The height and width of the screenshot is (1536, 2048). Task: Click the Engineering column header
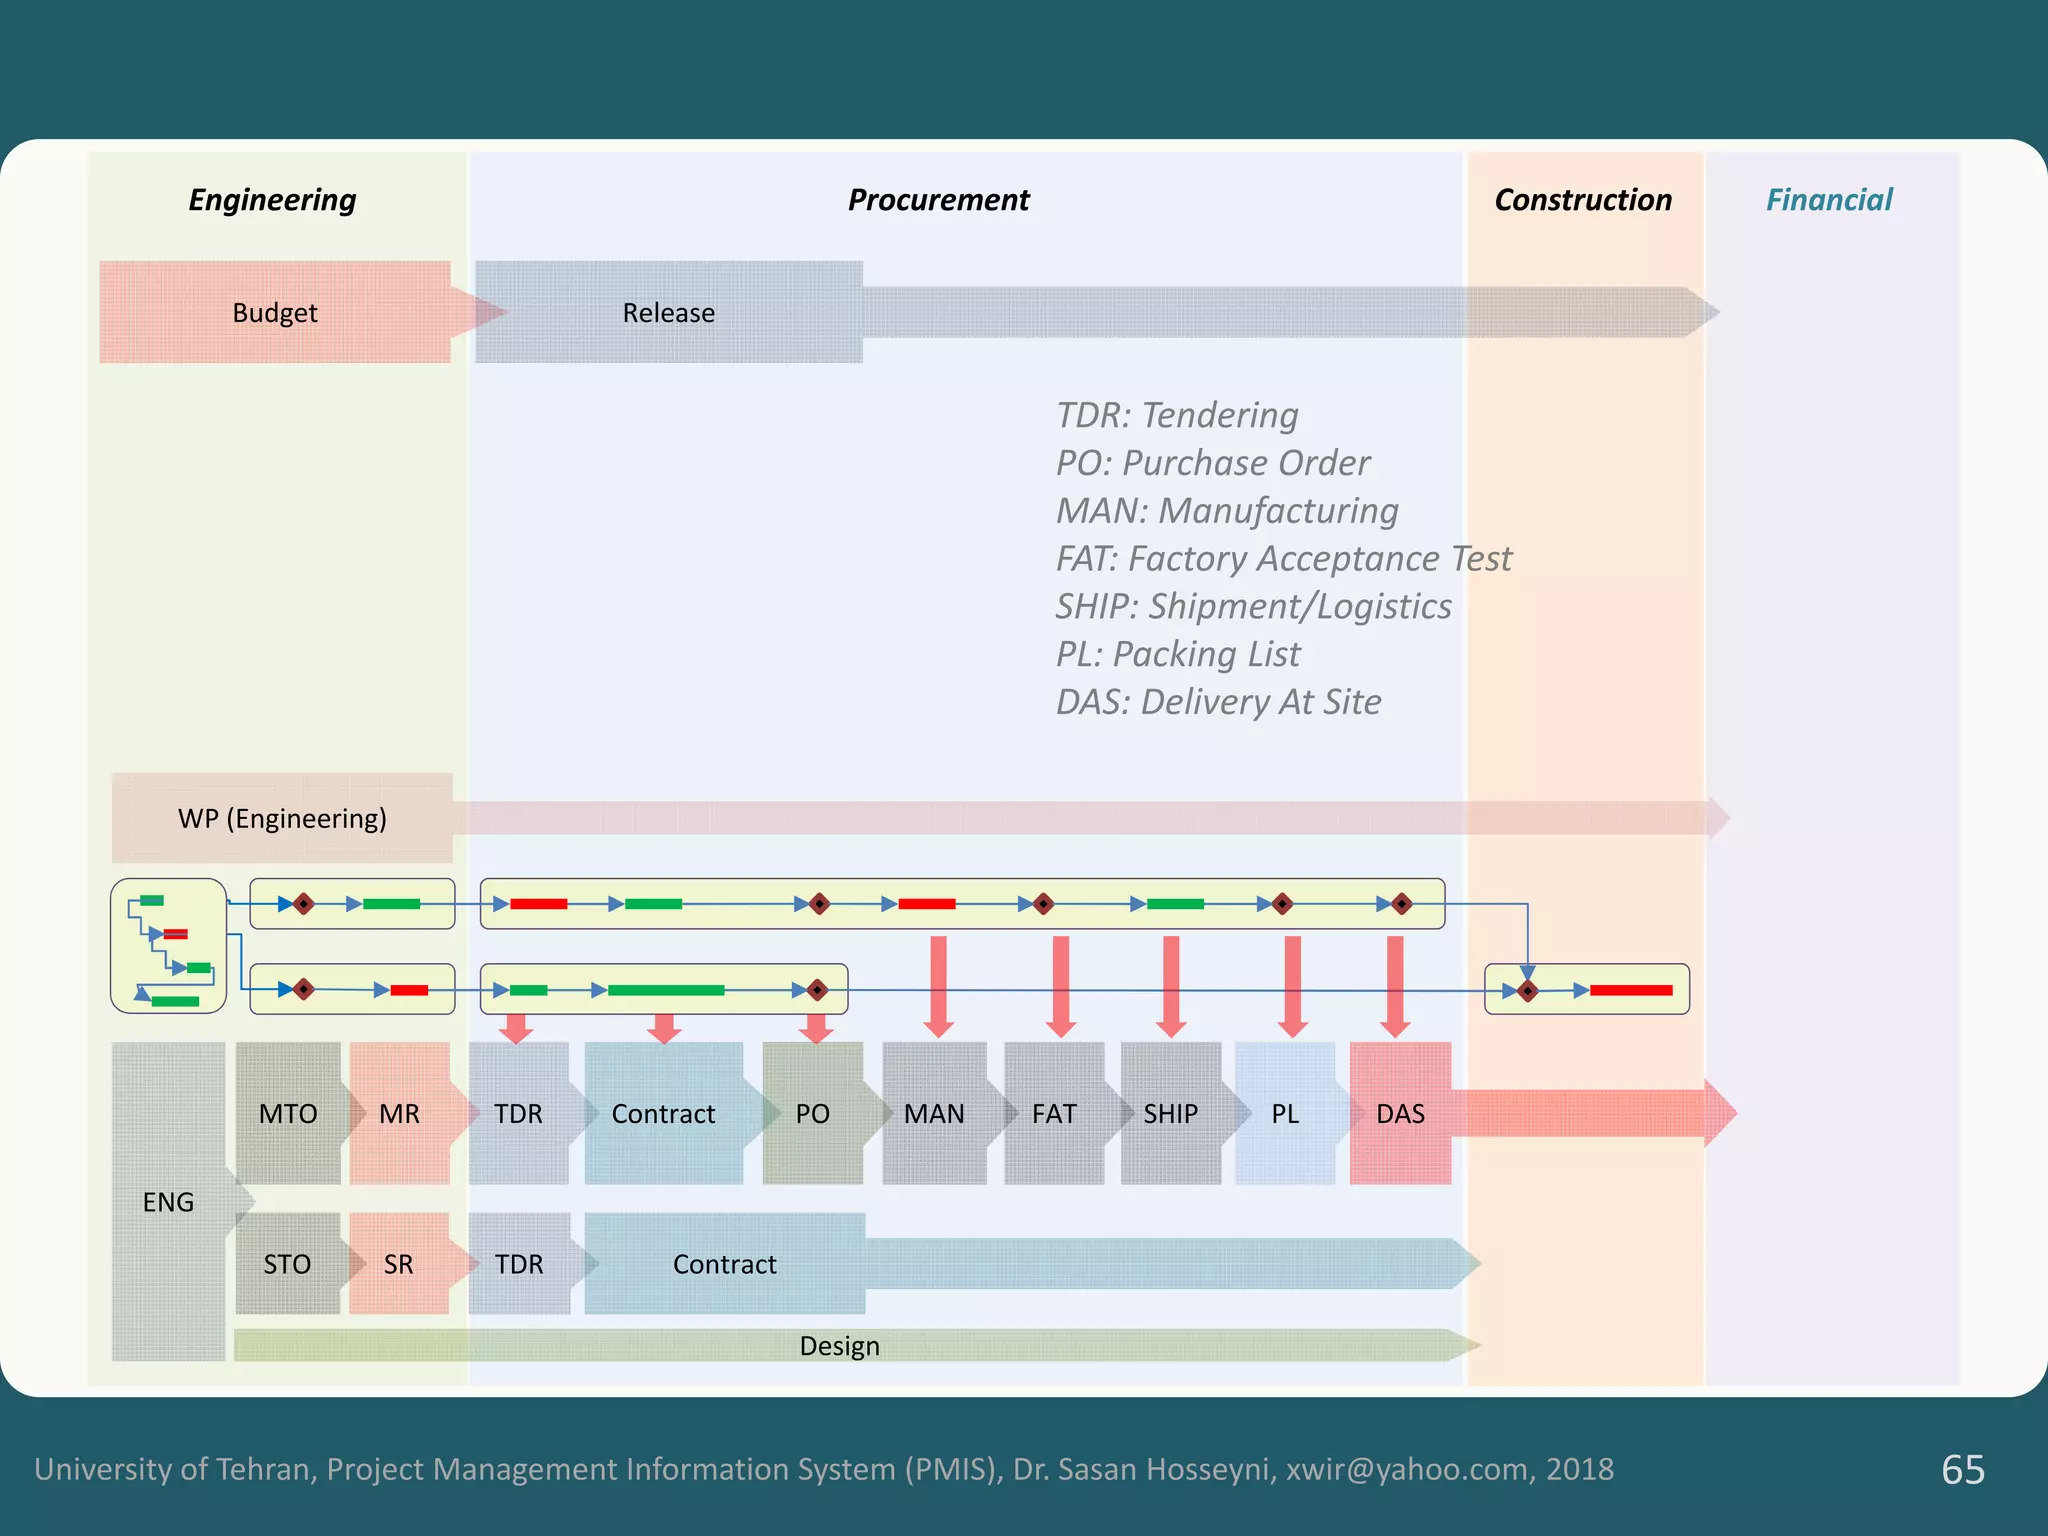272,200
